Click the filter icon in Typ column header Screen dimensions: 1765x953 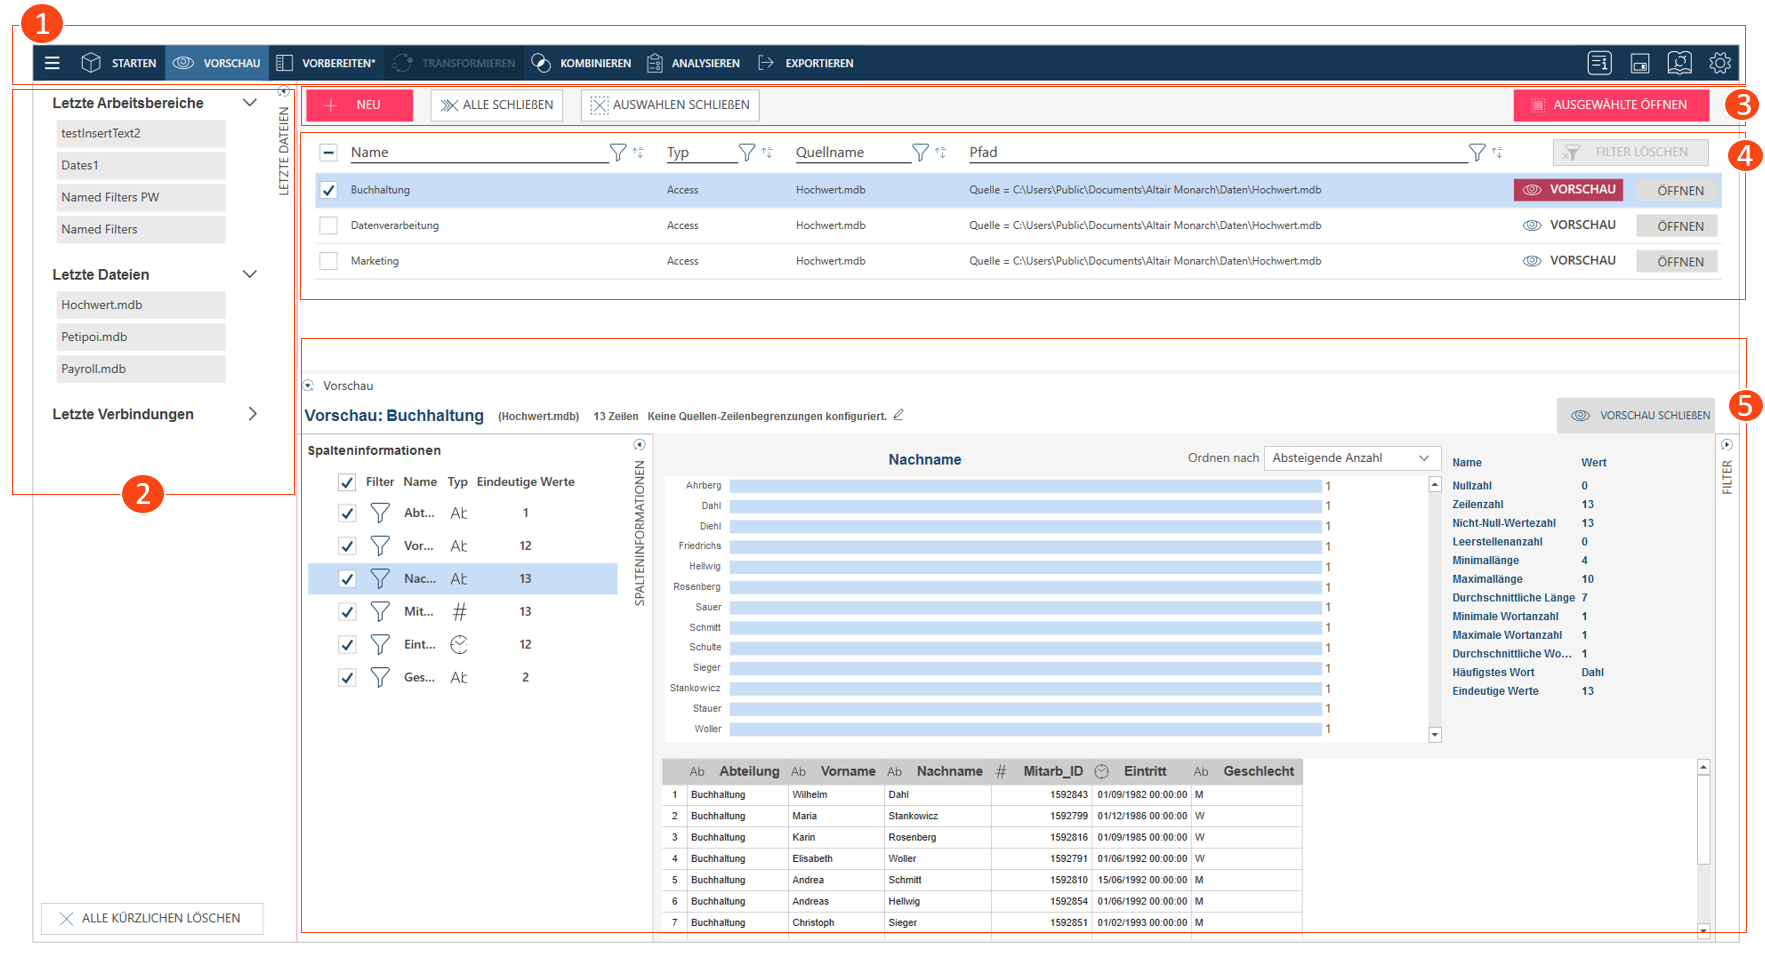[x=746, y=152]
